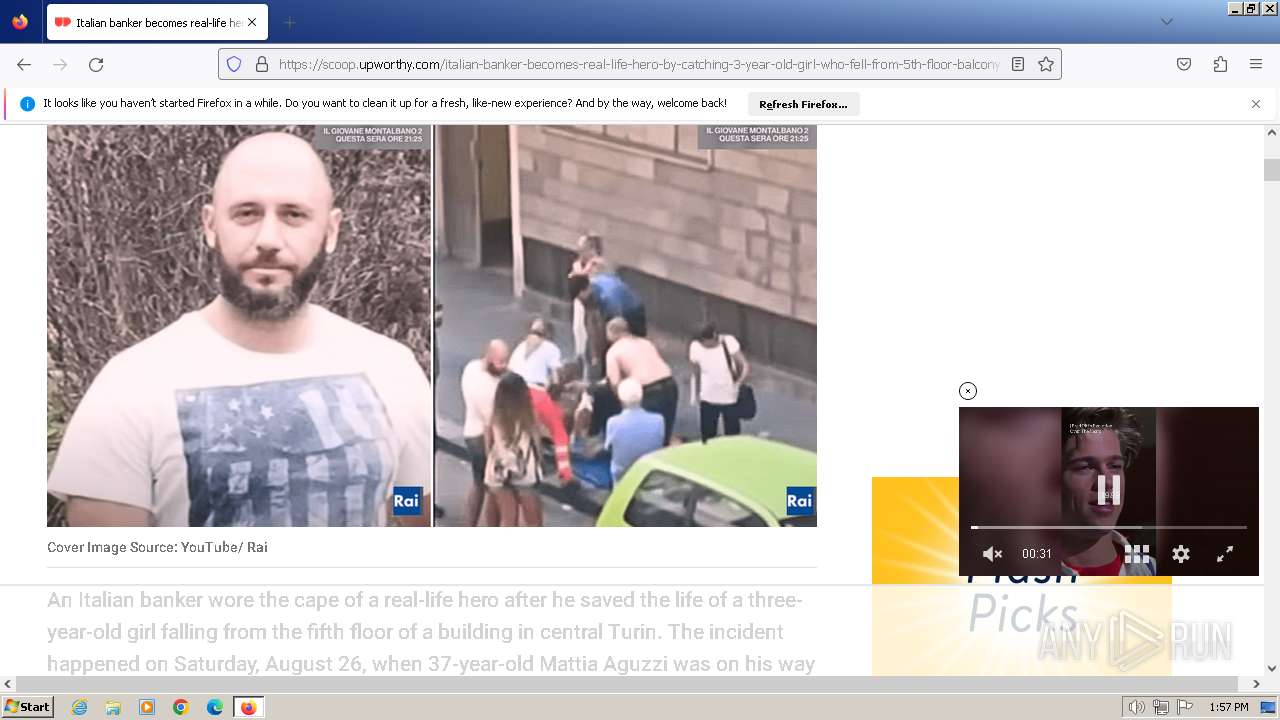Launch Microsoft Edge from taskbar
1280x720 pixels.
pyautogui.click(x=215, y=707)
